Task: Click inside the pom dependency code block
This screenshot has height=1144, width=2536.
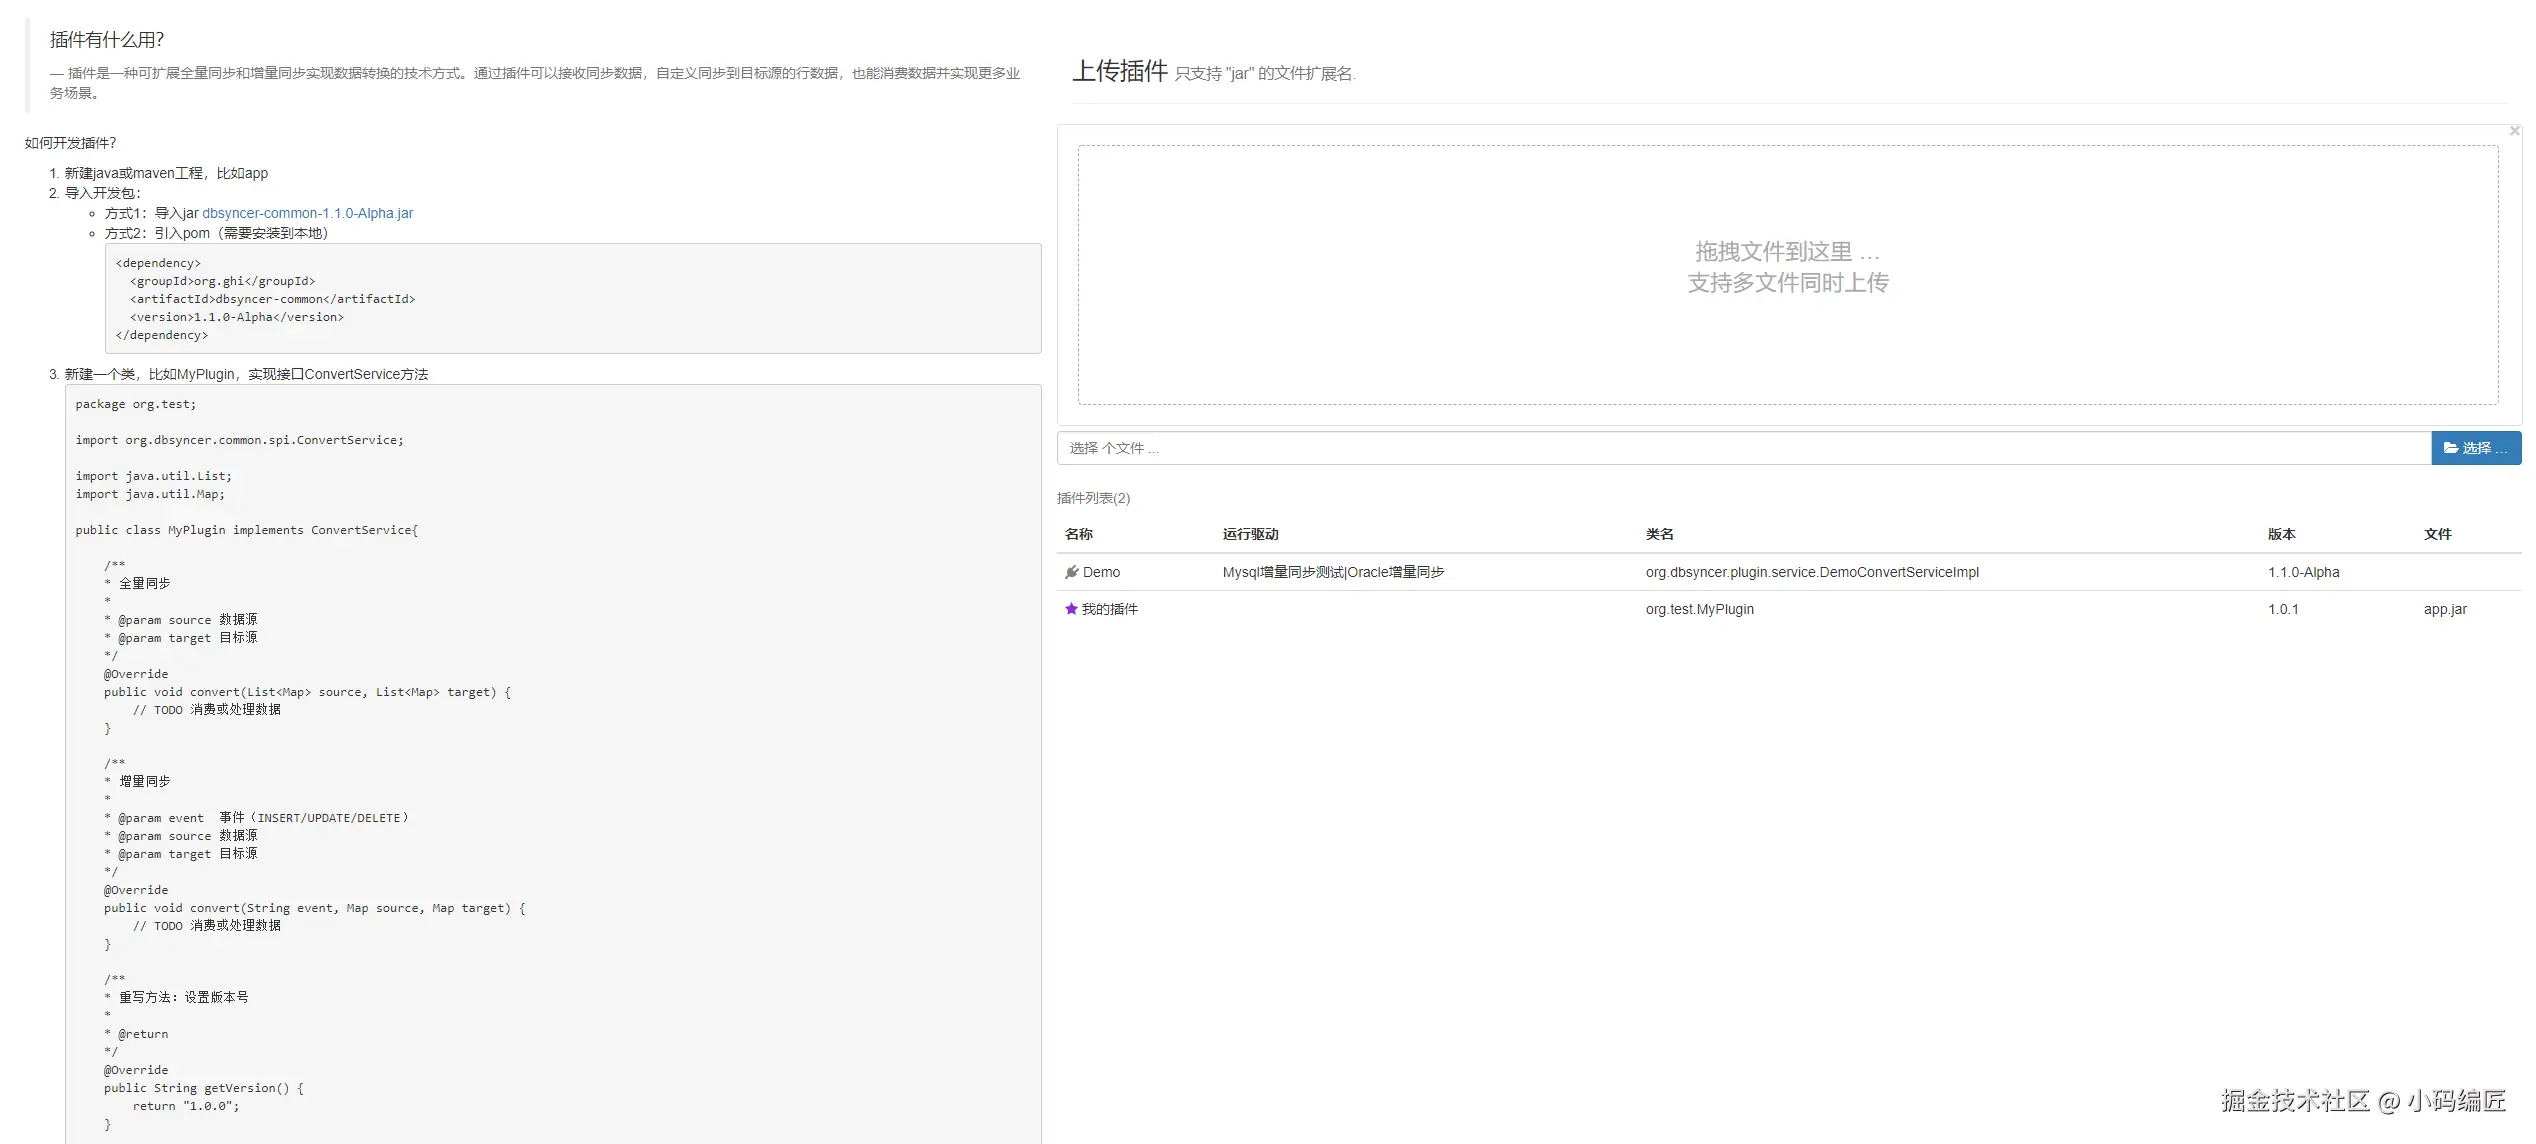Action: point(572,299)
